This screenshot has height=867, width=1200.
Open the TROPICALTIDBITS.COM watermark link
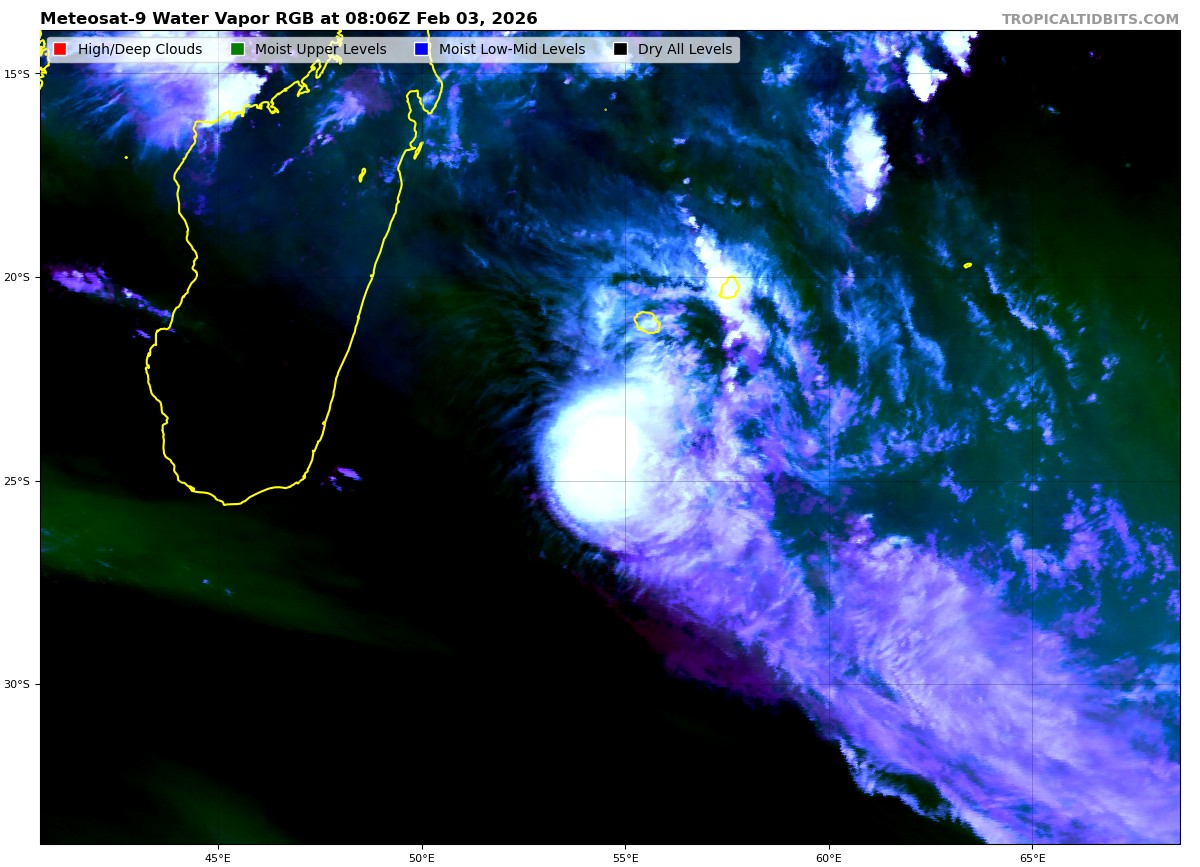(1090, 19)
